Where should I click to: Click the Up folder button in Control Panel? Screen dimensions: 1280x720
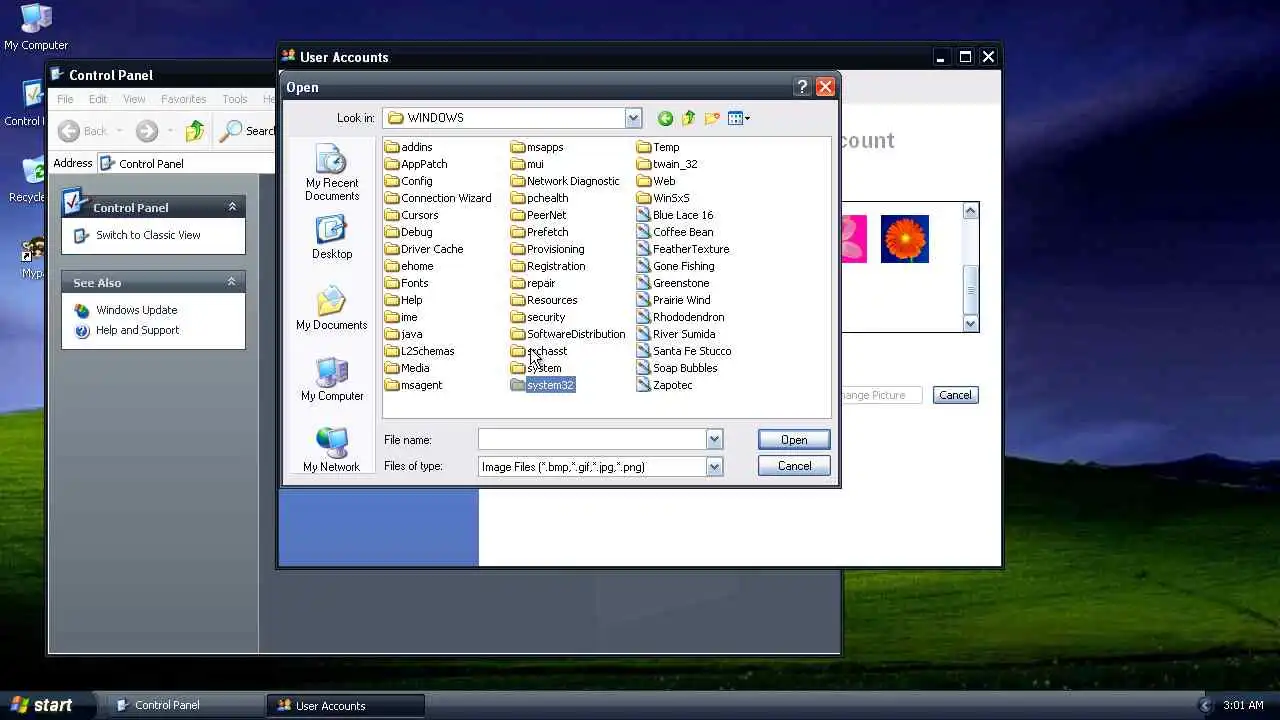(195, 131)
